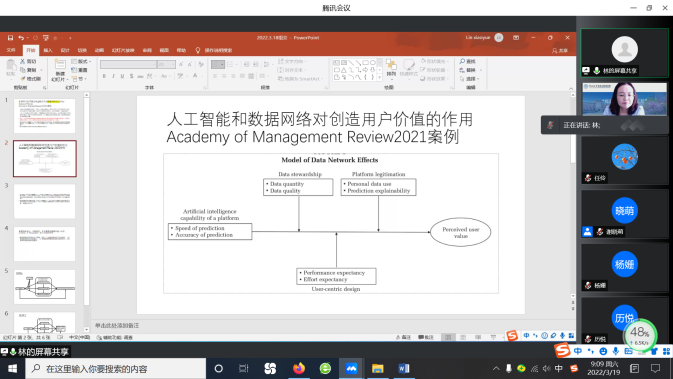Click the Undo arrow icon
Viewport: 673px width, 379px height.
(21, 38)
